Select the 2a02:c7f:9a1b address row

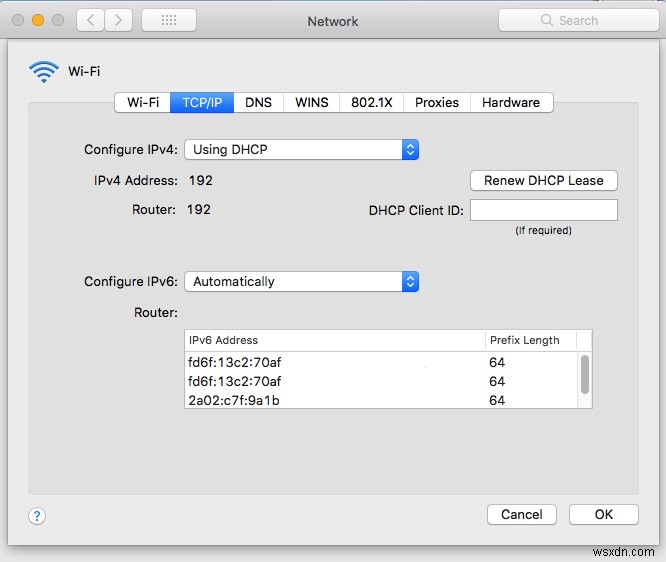click(381, 400)
